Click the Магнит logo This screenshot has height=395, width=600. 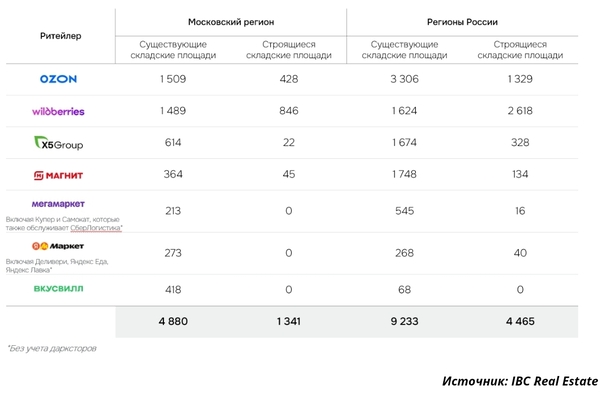click(x=58, y=175)
